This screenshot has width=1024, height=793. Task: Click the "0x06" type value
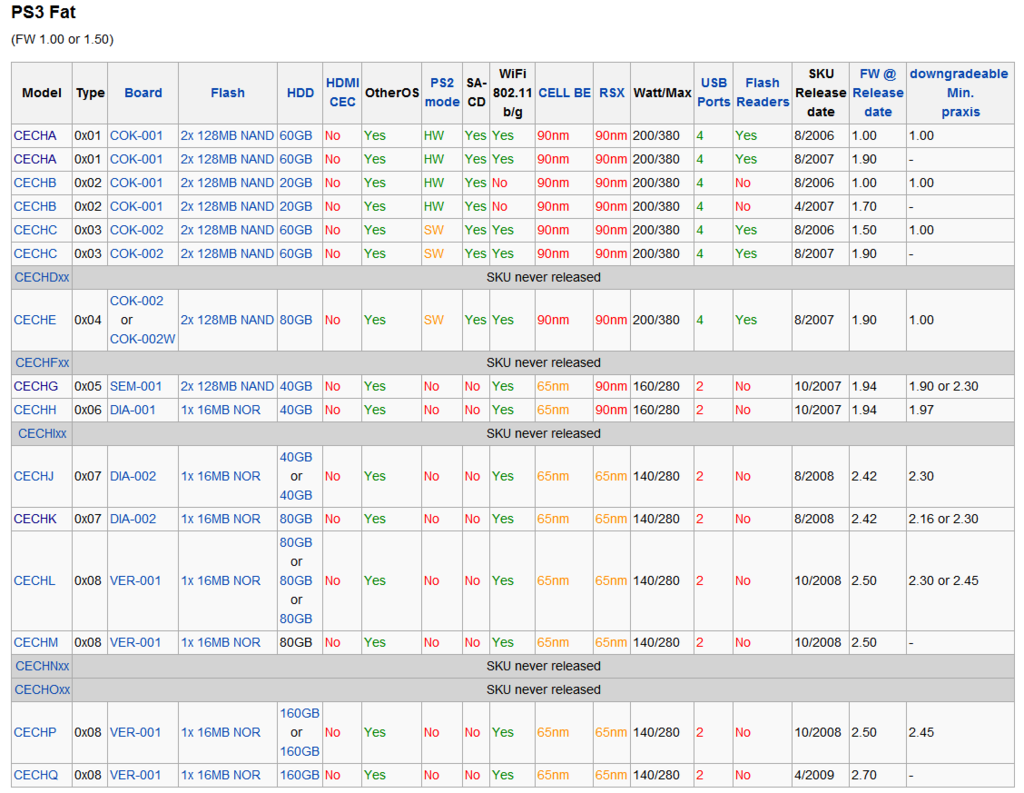pos(88,410)
